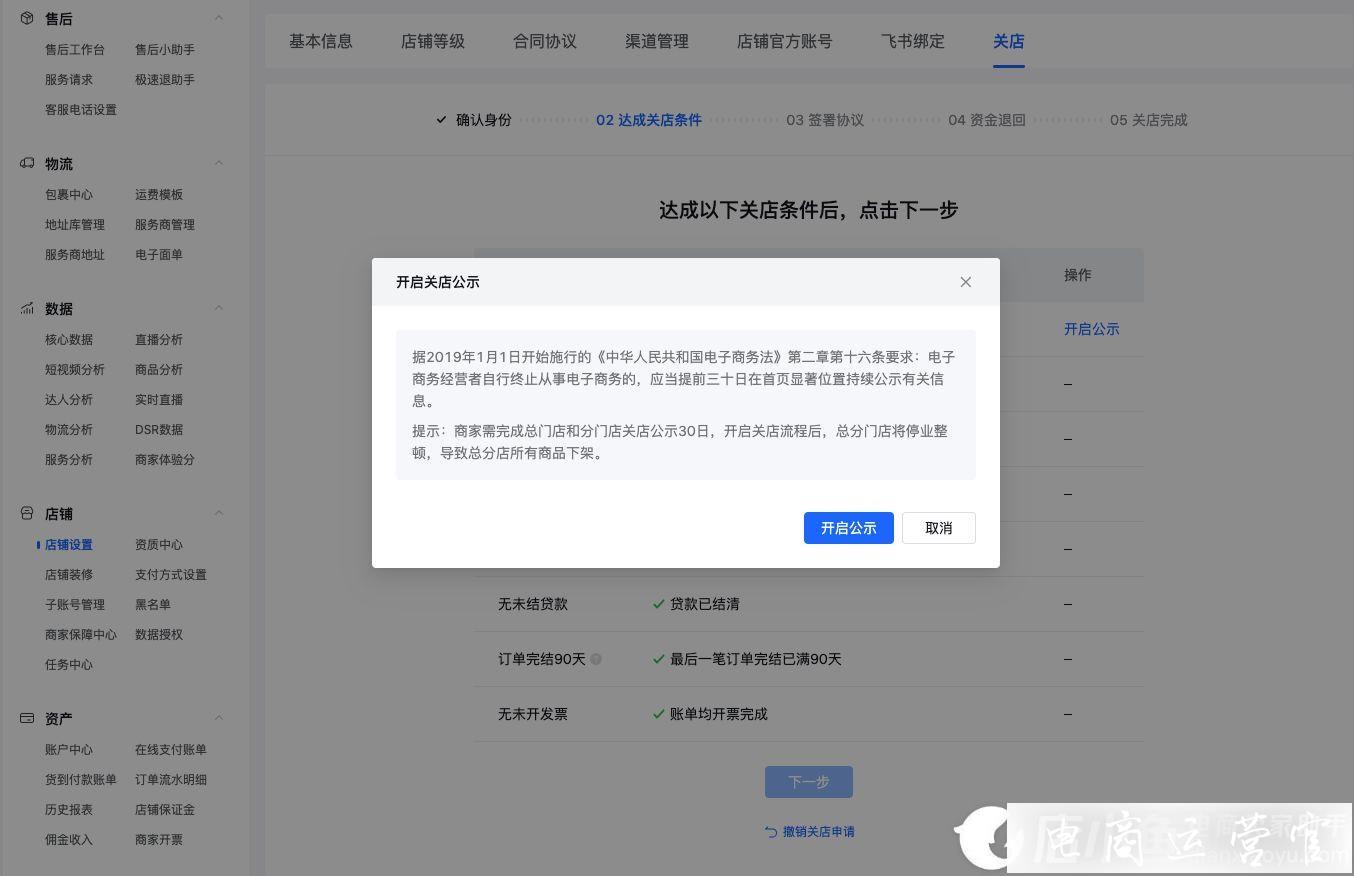The width and height of the screenshot is (1354, 876).
Task: Go to 服务请求 in sidebar
Action: 69,79
